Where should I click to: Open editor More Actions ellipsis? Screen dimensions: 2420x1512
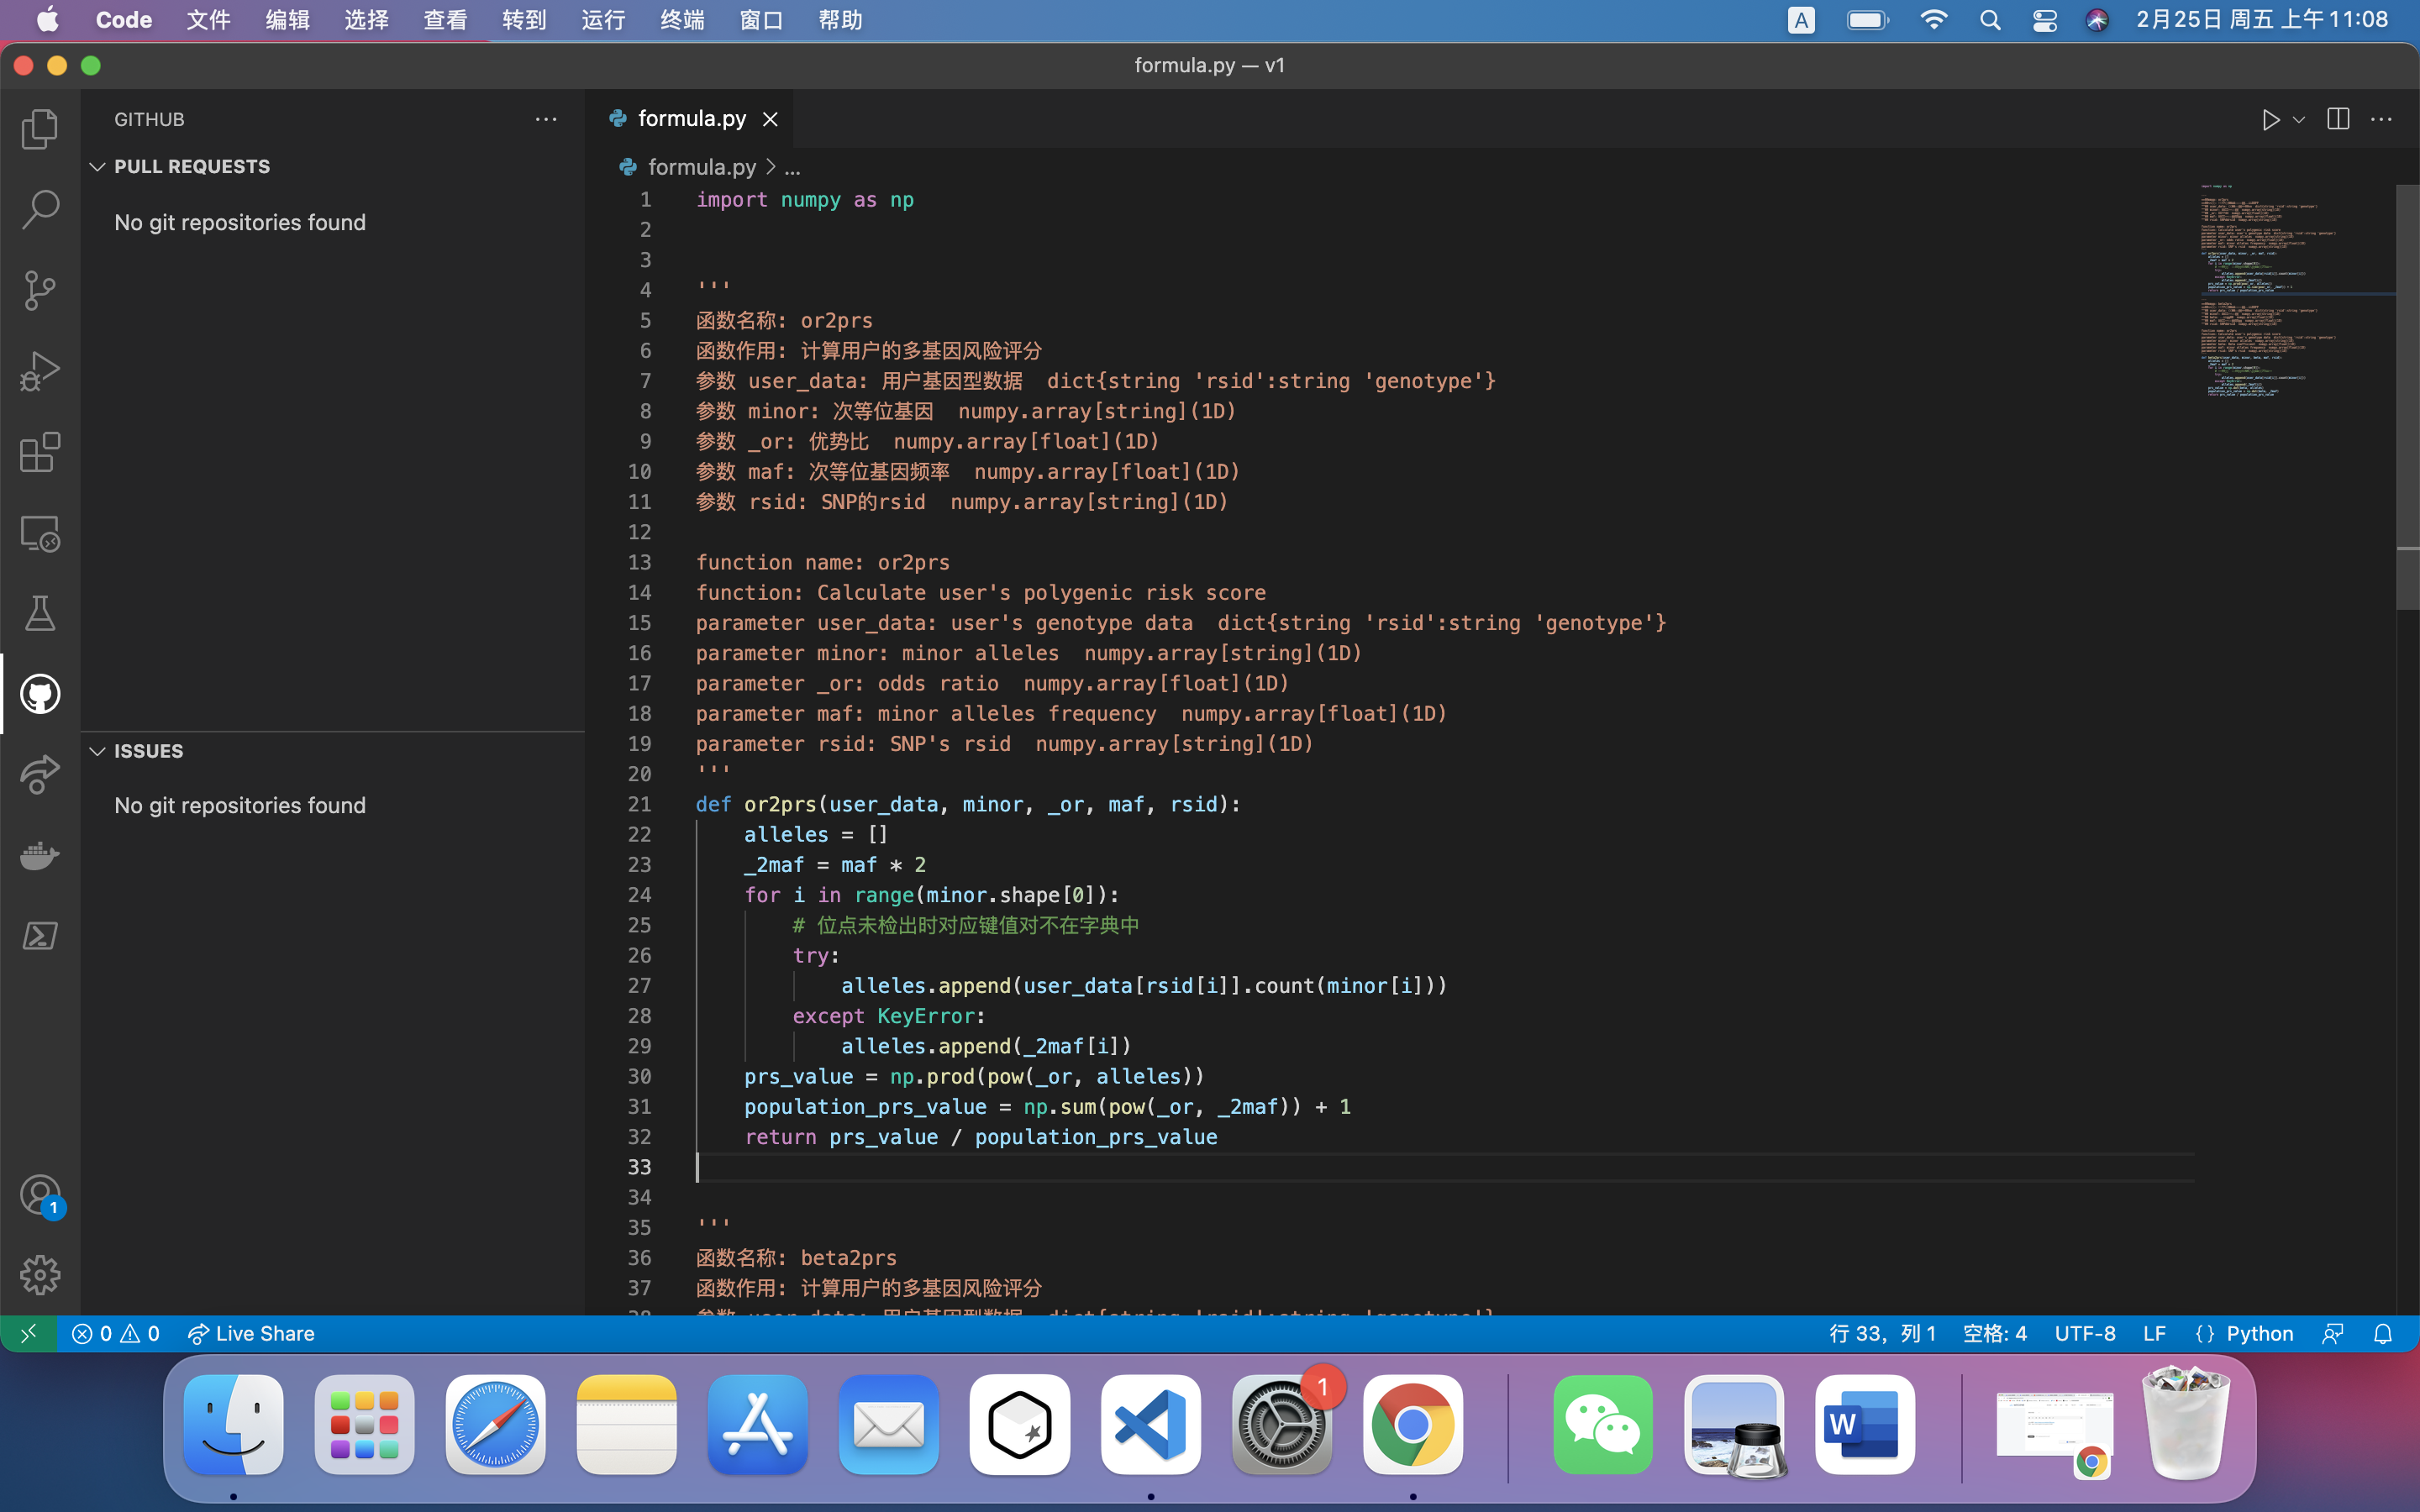pos(2382,119)
